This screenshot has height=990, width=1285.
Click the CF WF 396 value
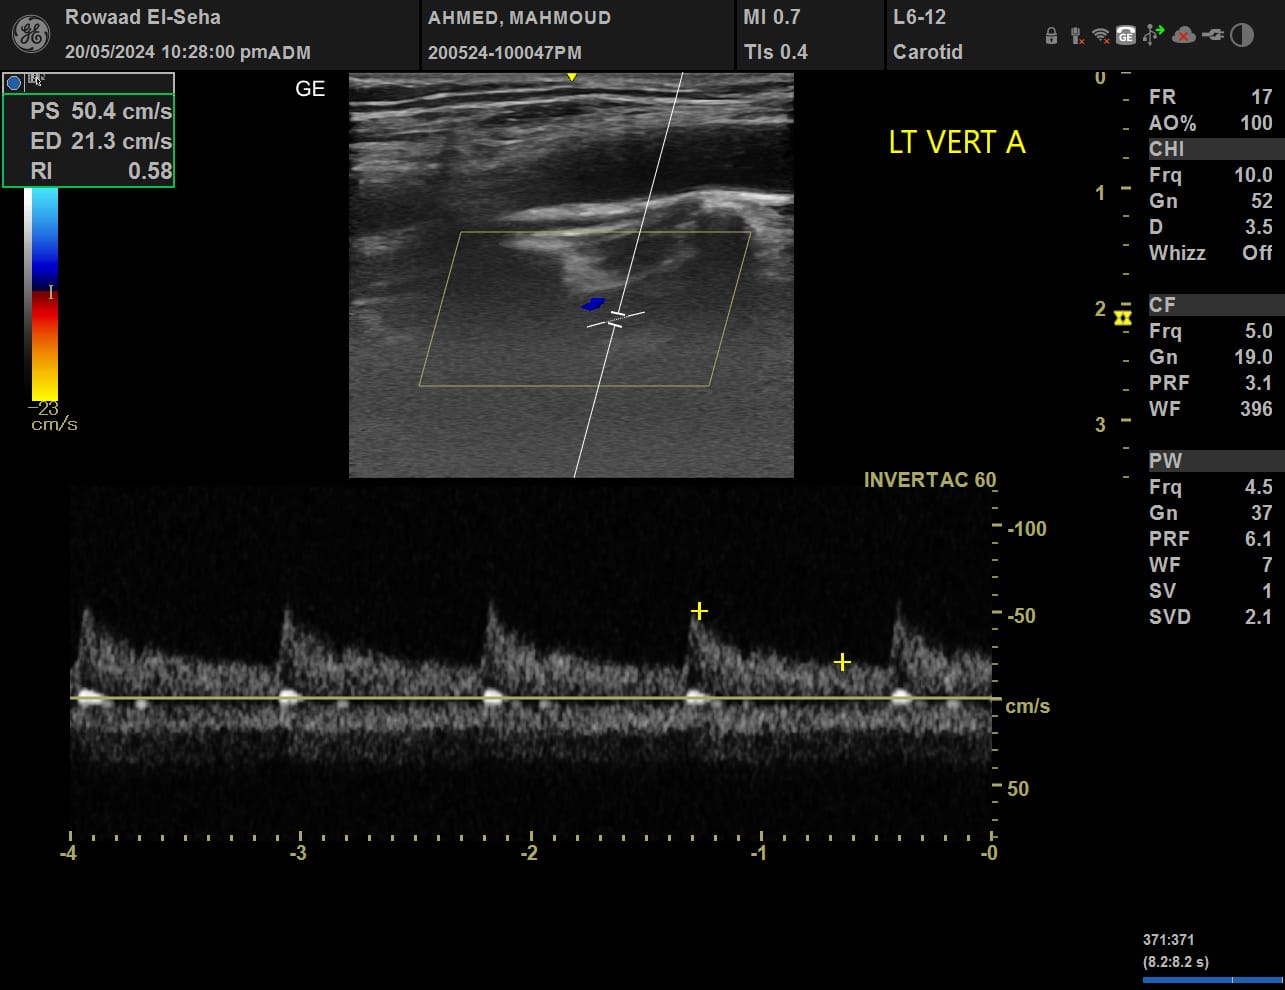[1211, 409]
